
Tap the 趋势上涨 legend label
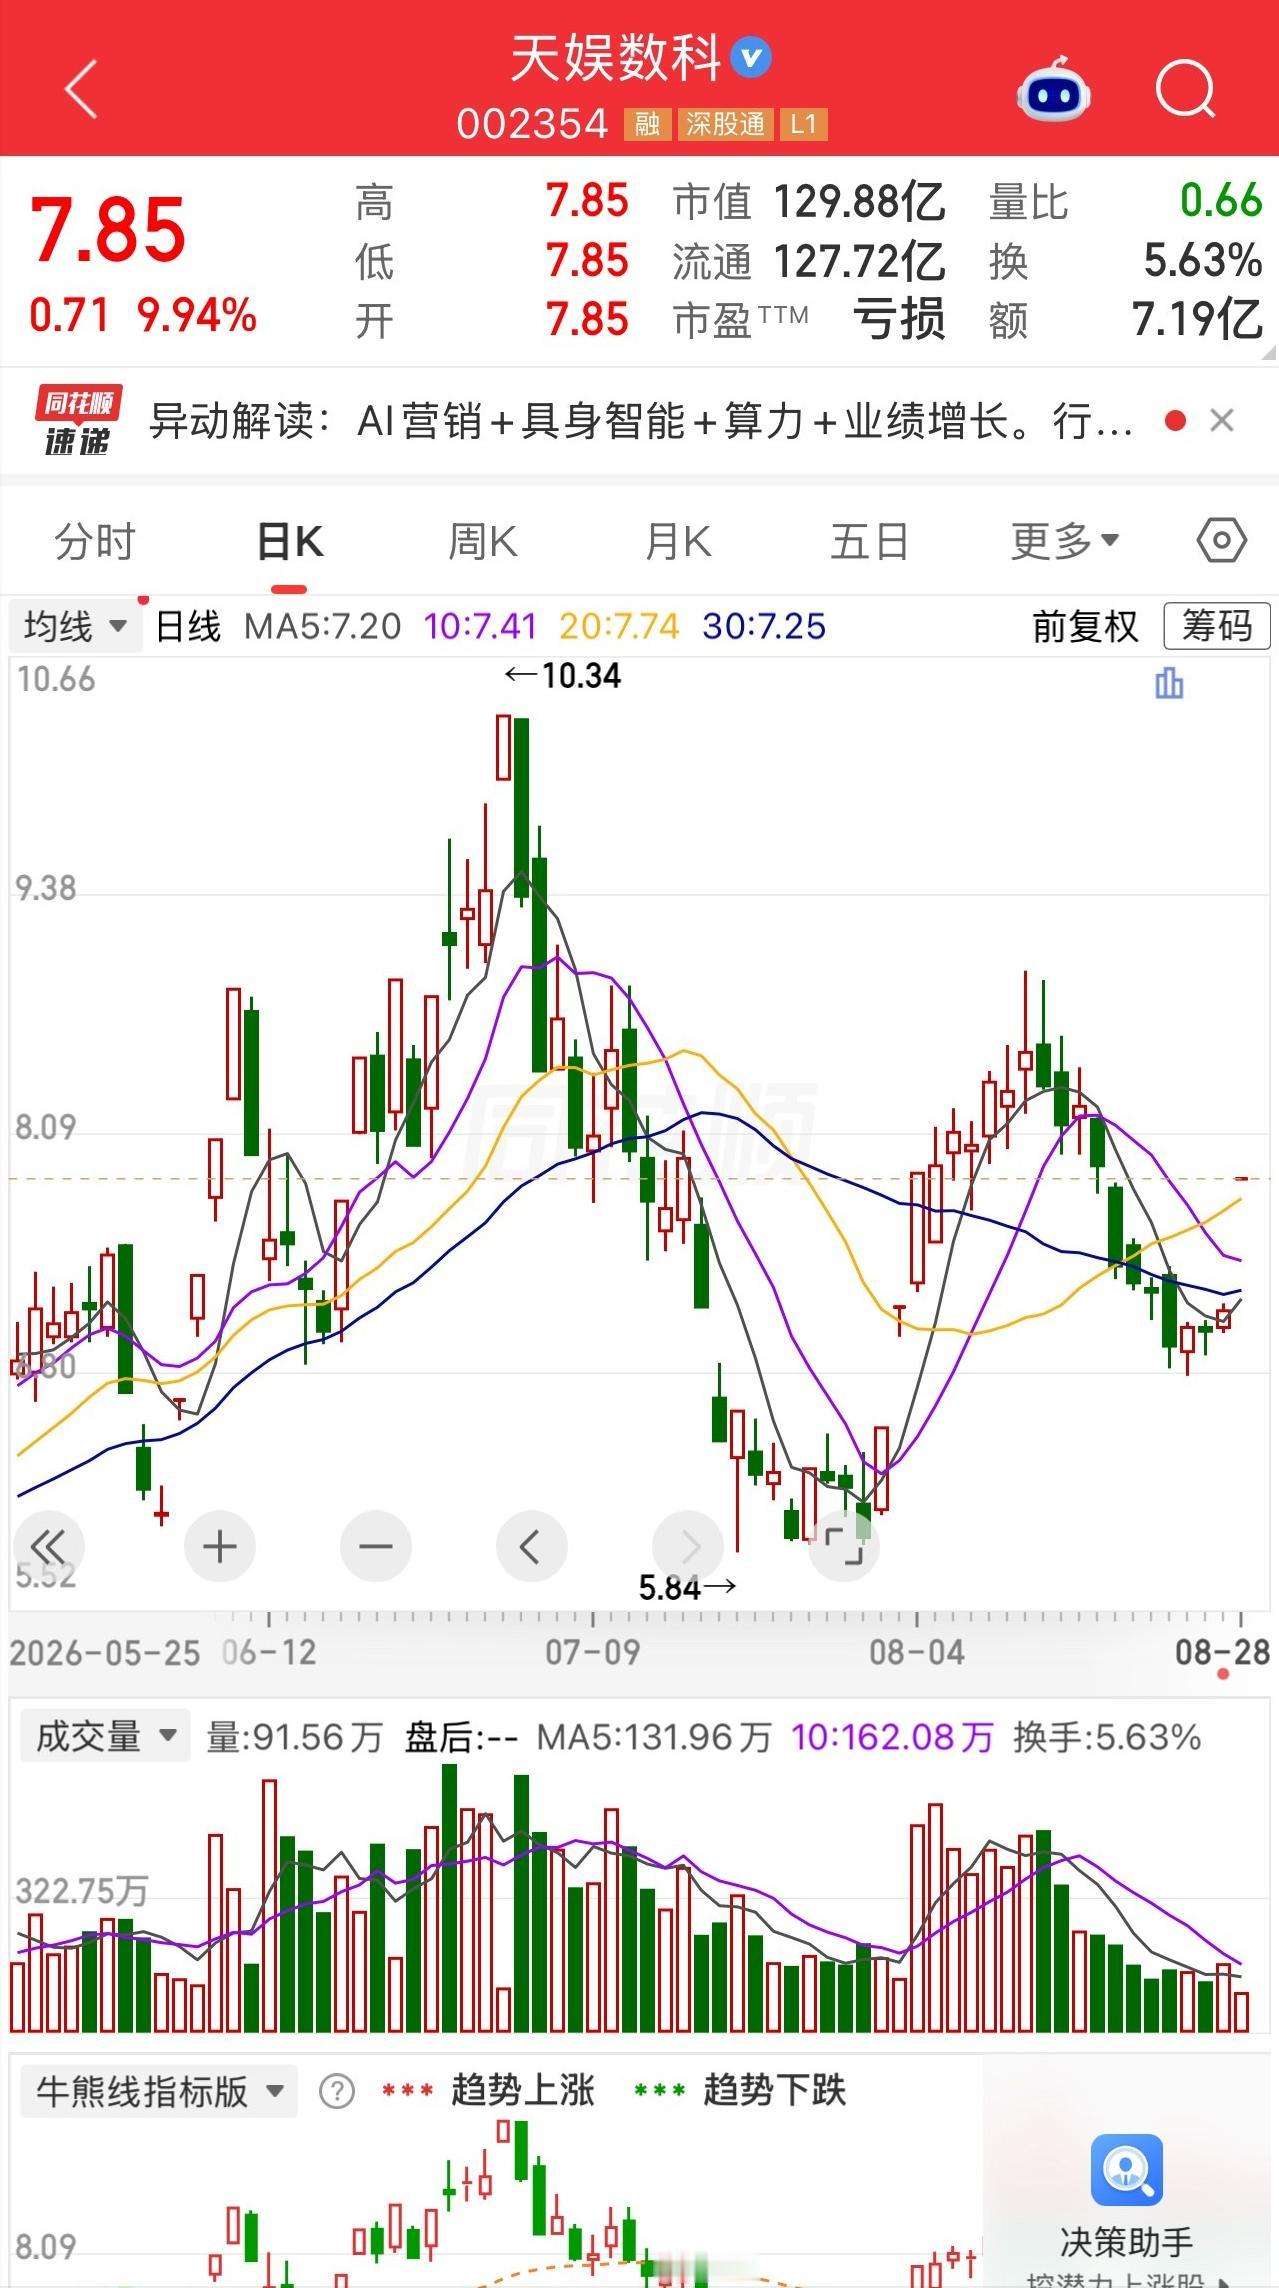pyautogui.click(x=522, y=2091)
